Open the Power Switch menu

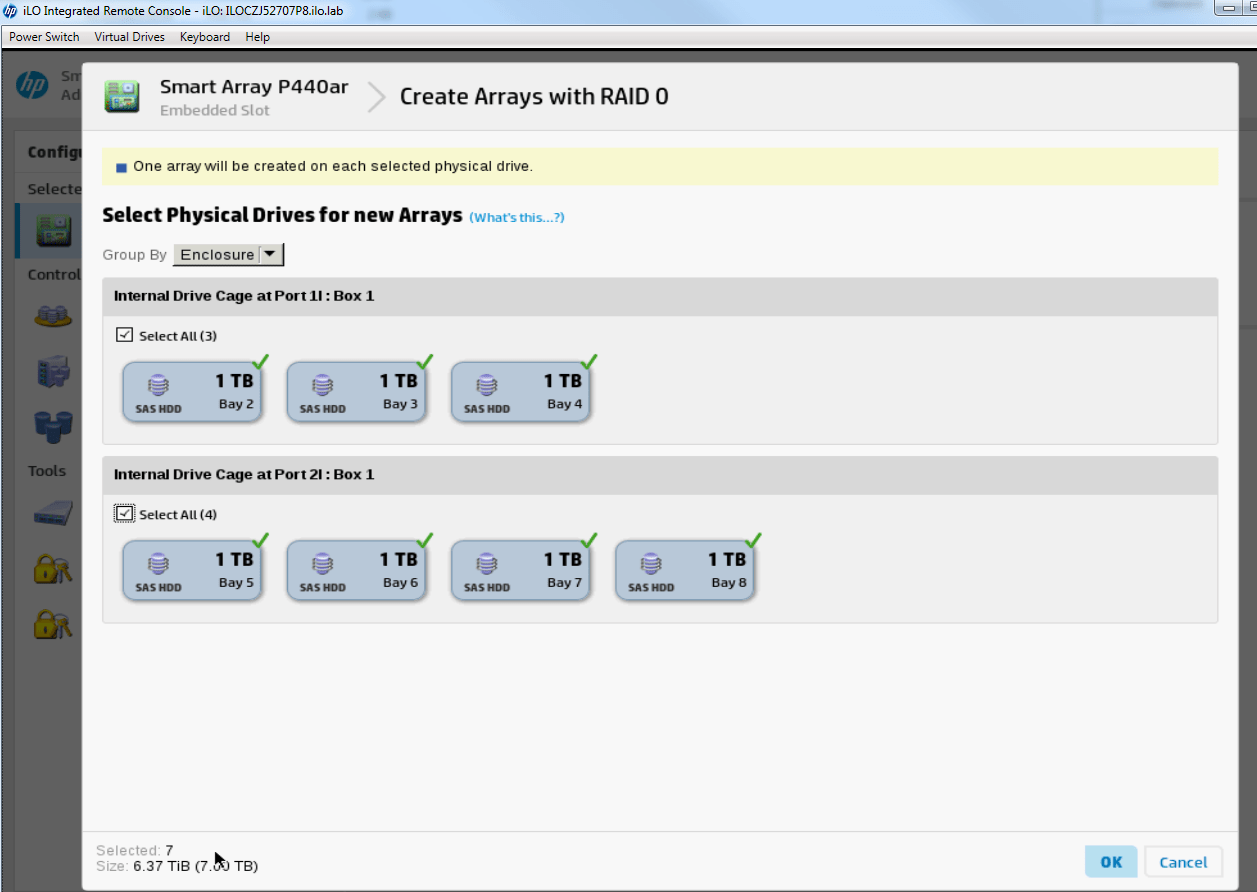click(43, 37)
